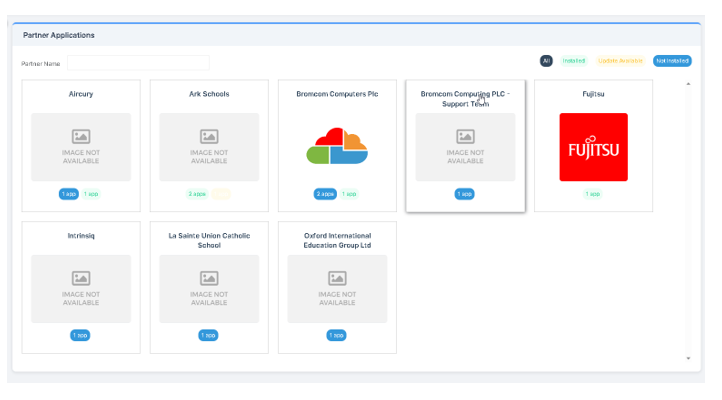Click Intrinsiq's blue 1 app badge
The width and height of the screenshot is (722, 400).
coord(80,335)
